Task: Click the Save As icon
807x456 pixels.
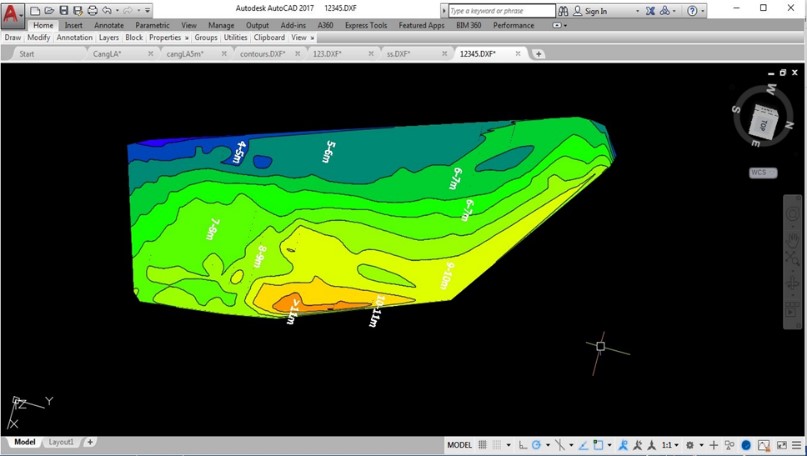Action: [78, 10]
